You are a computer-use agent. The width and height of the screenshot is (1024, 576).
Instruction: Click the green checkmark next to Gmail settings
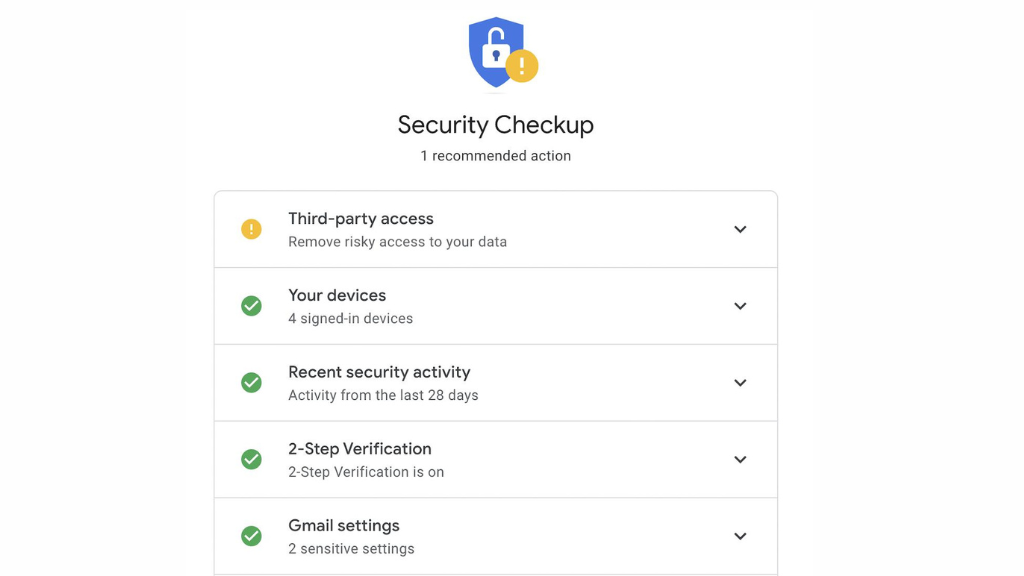pyautogui.click(x=251, y=536)
